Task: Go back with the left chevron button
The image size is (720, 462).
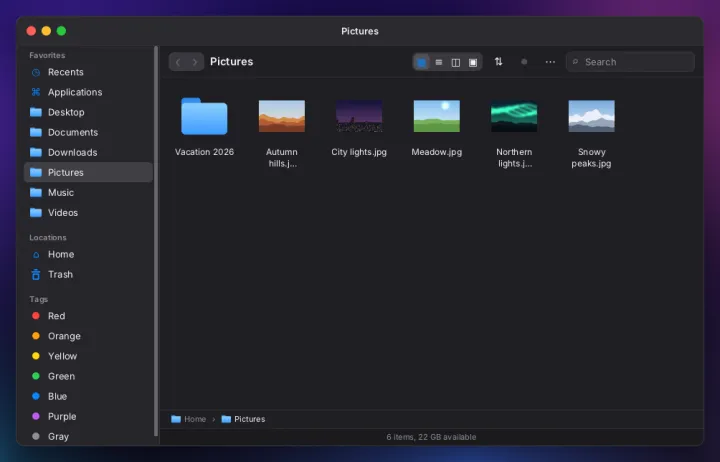Action: [x=178, y=62]
